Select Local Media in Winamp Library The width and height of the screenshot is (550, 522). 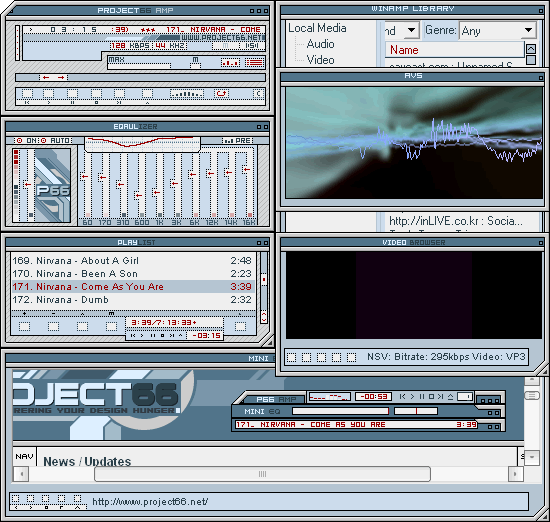pos(317,28)
